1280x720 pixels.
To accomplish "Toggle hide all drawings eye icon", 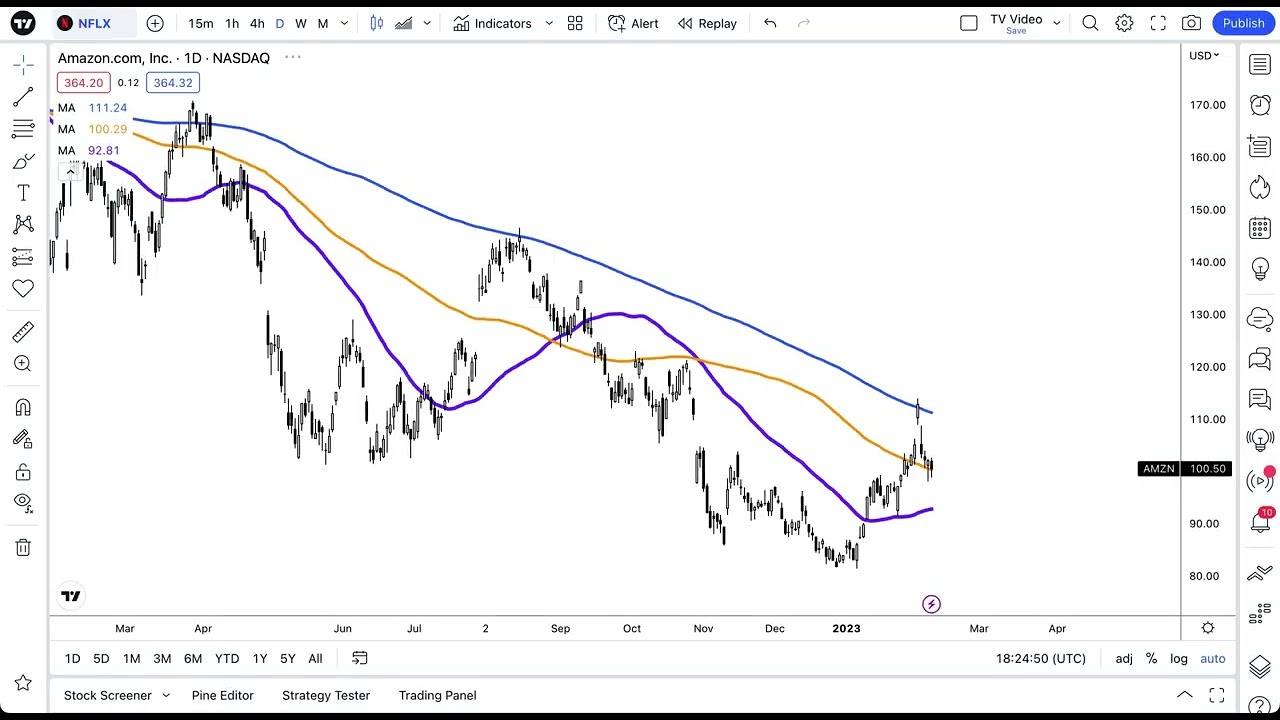I will pos(23,503).
